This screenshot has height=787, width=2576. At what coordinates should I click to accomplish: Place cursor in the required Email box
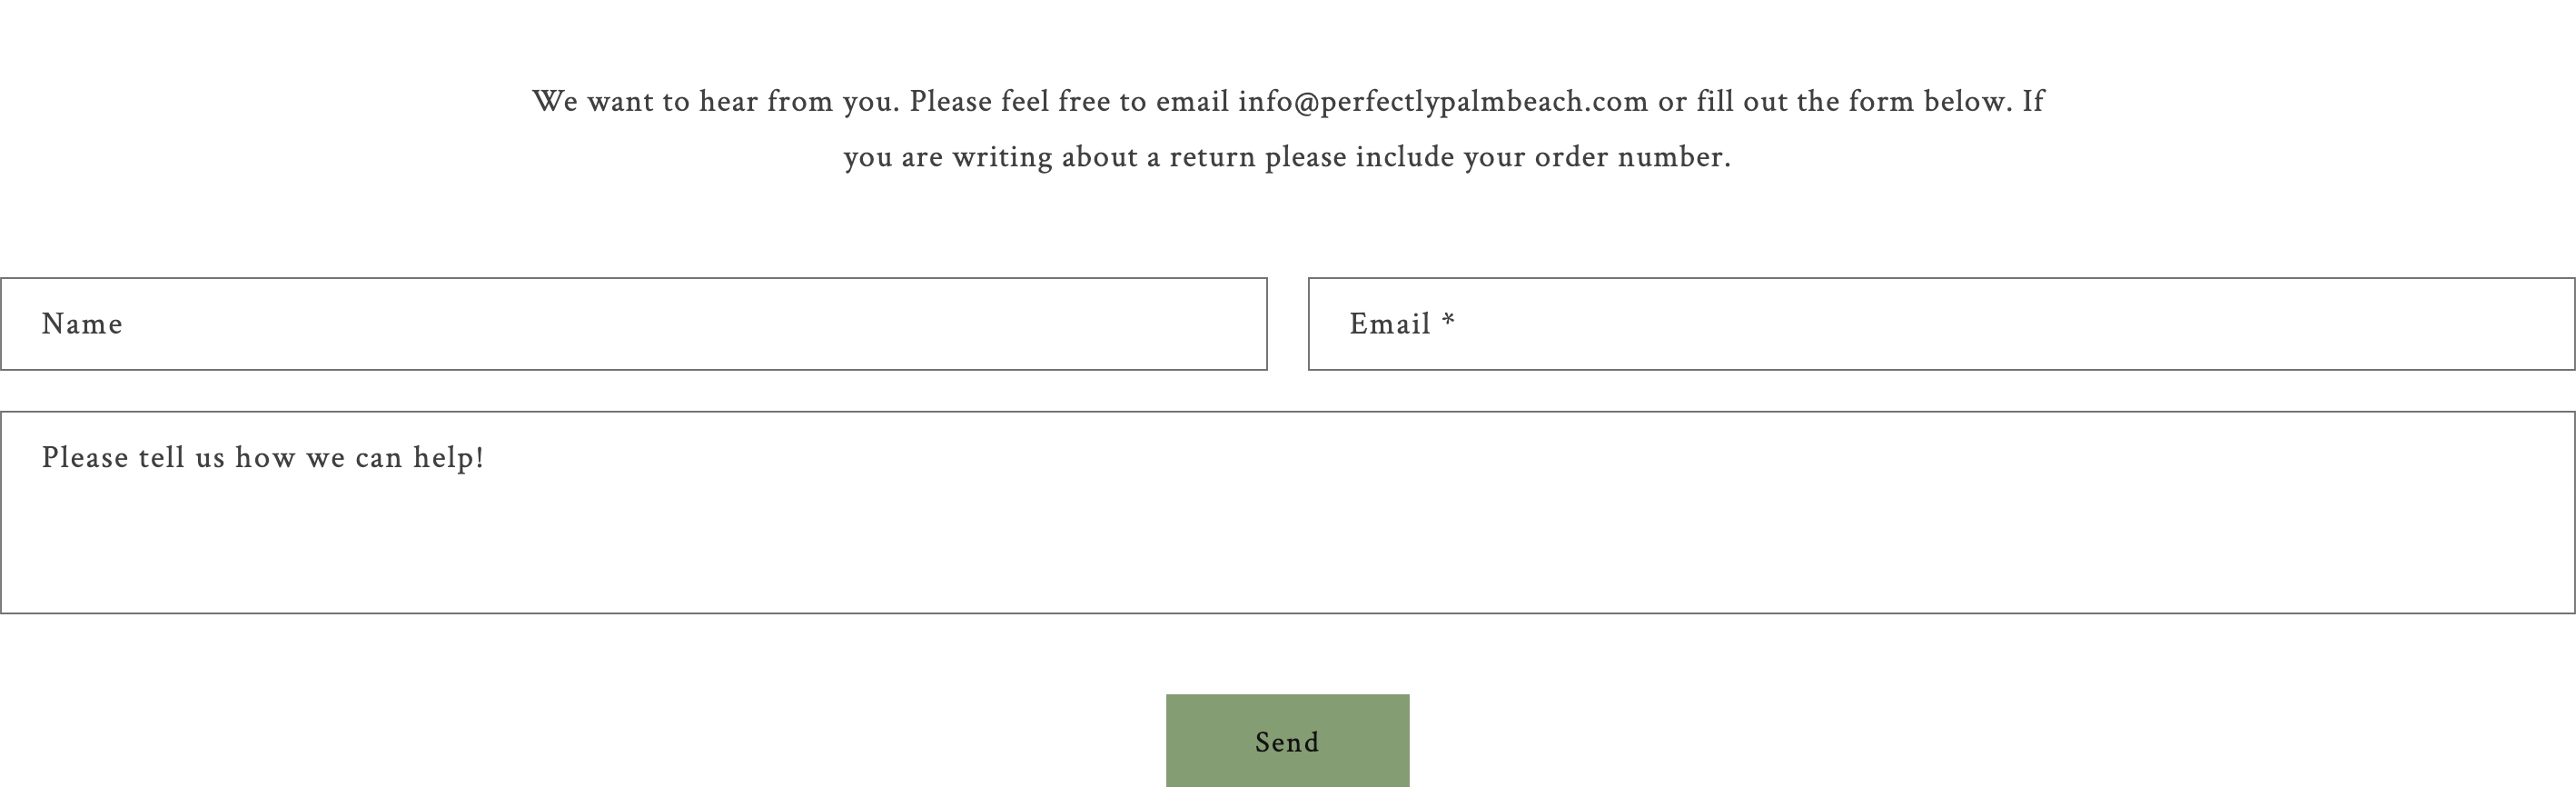[x=2000, y=324]
